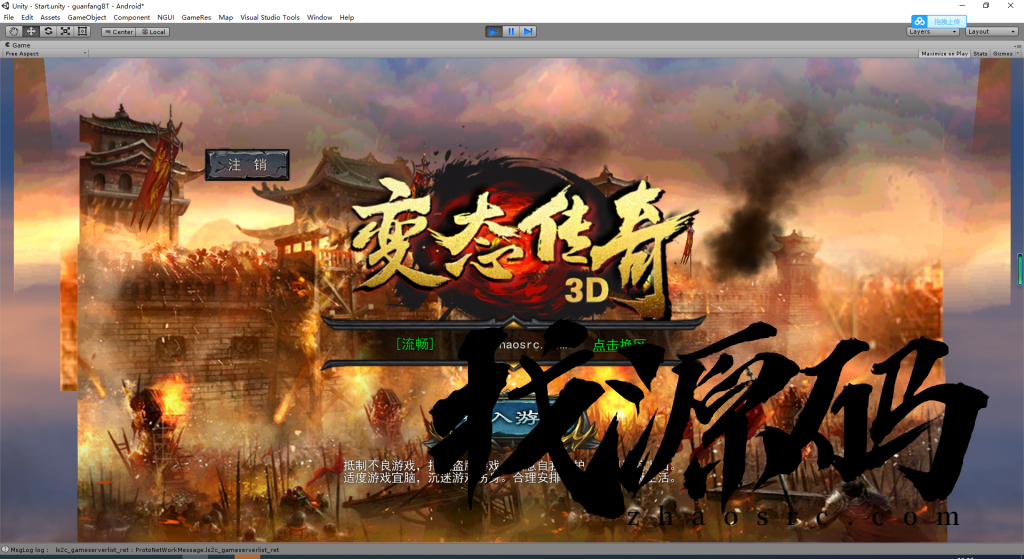Select the Hand tool in toolbar
Viewport: 1024px width, 559px height.
(13, 31)
